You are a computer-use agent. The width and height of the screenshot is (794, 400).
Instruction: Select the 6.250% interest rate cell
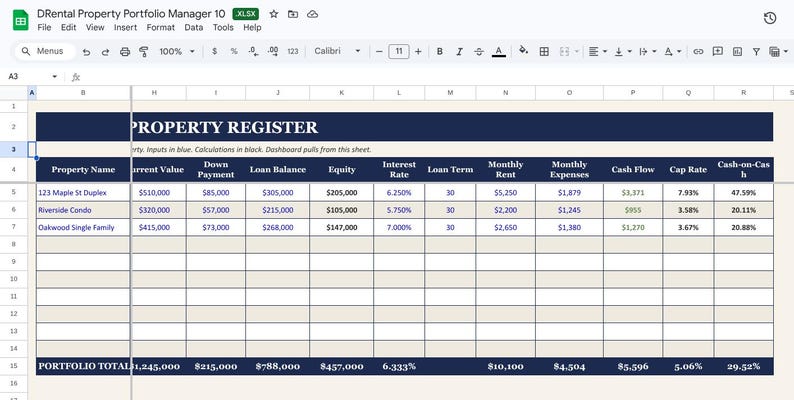[399, 192]
